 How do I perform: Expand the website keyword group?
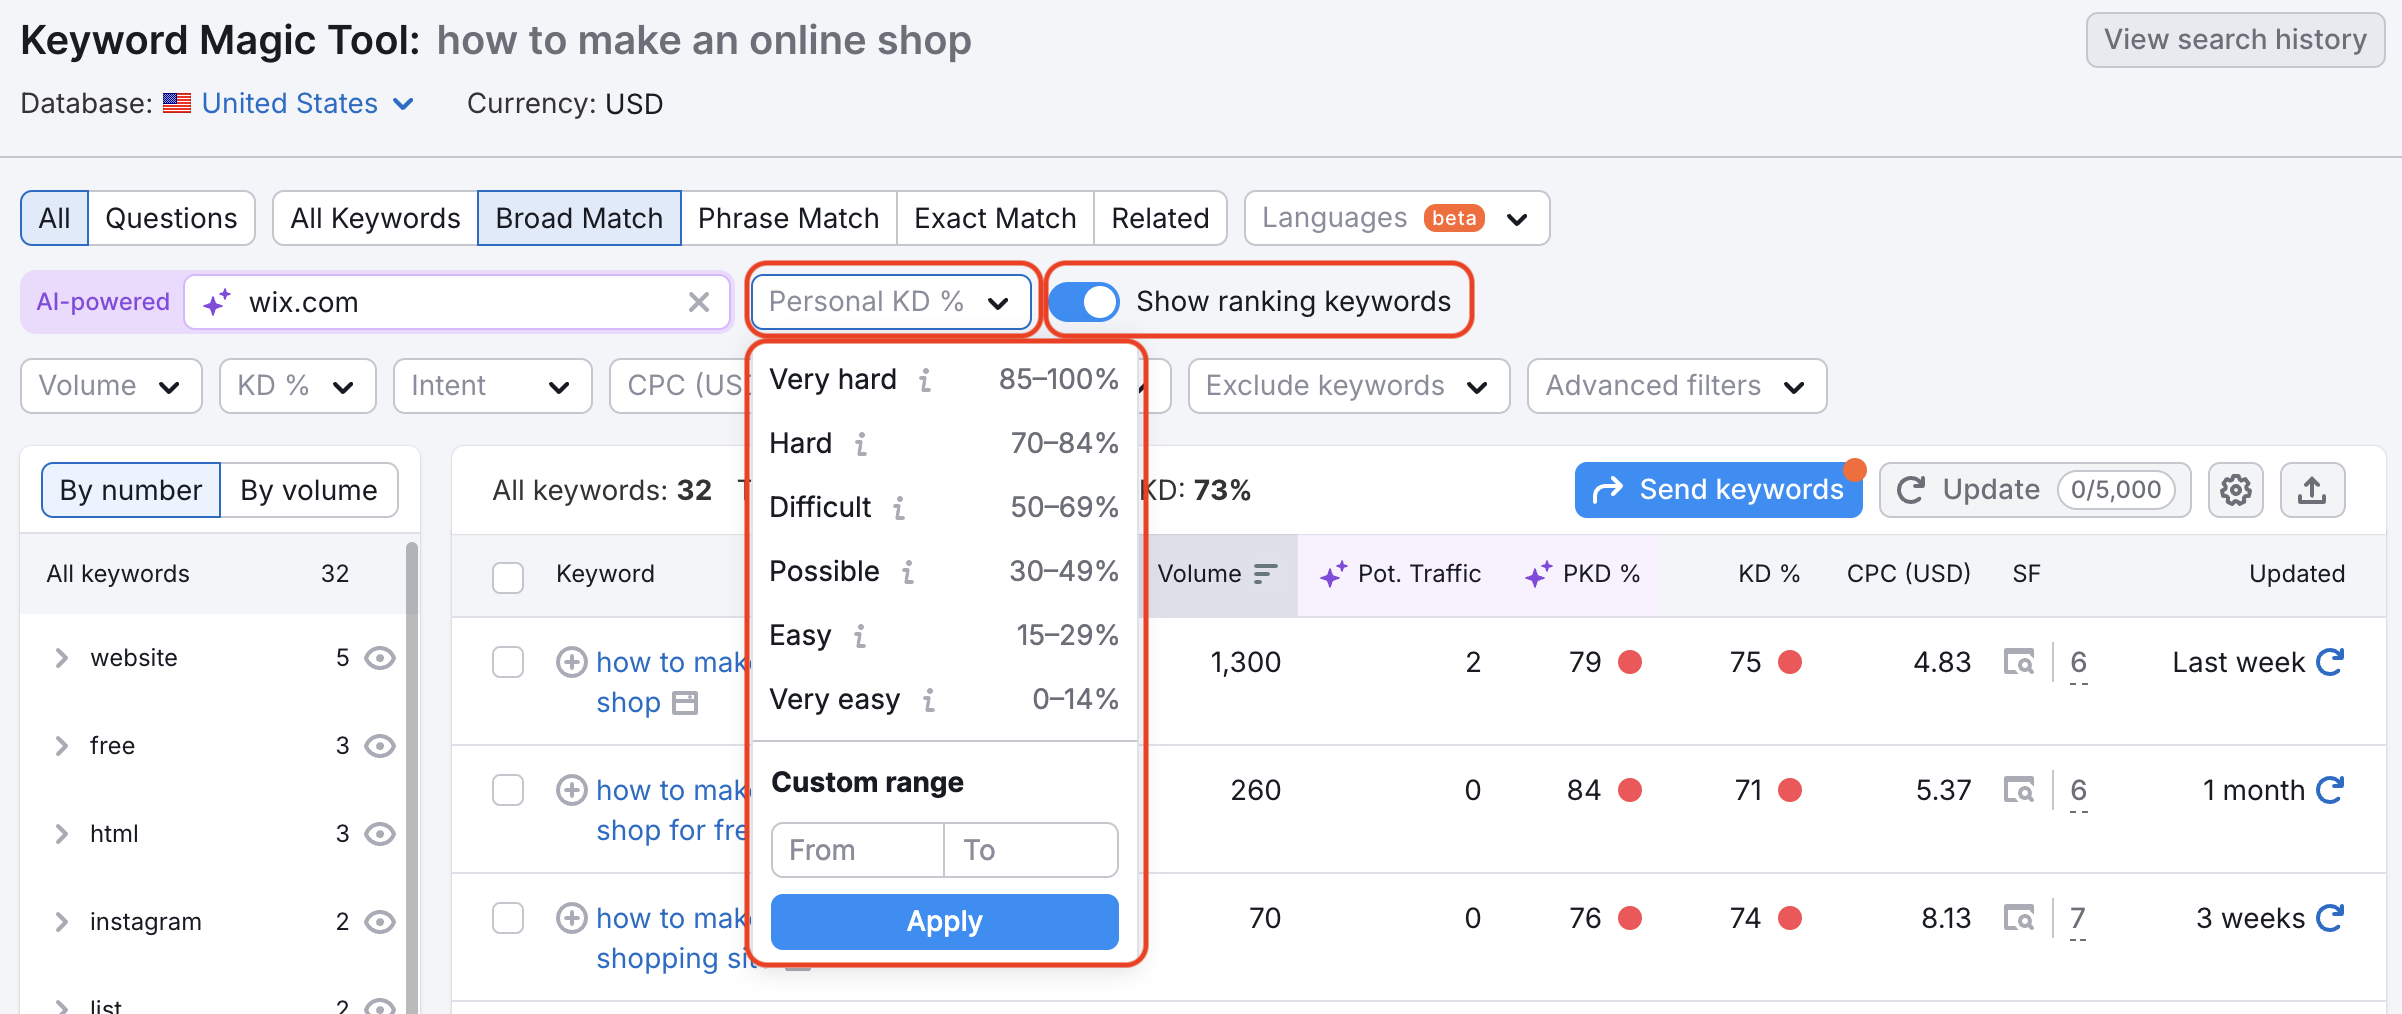click(x=62, y=658)
